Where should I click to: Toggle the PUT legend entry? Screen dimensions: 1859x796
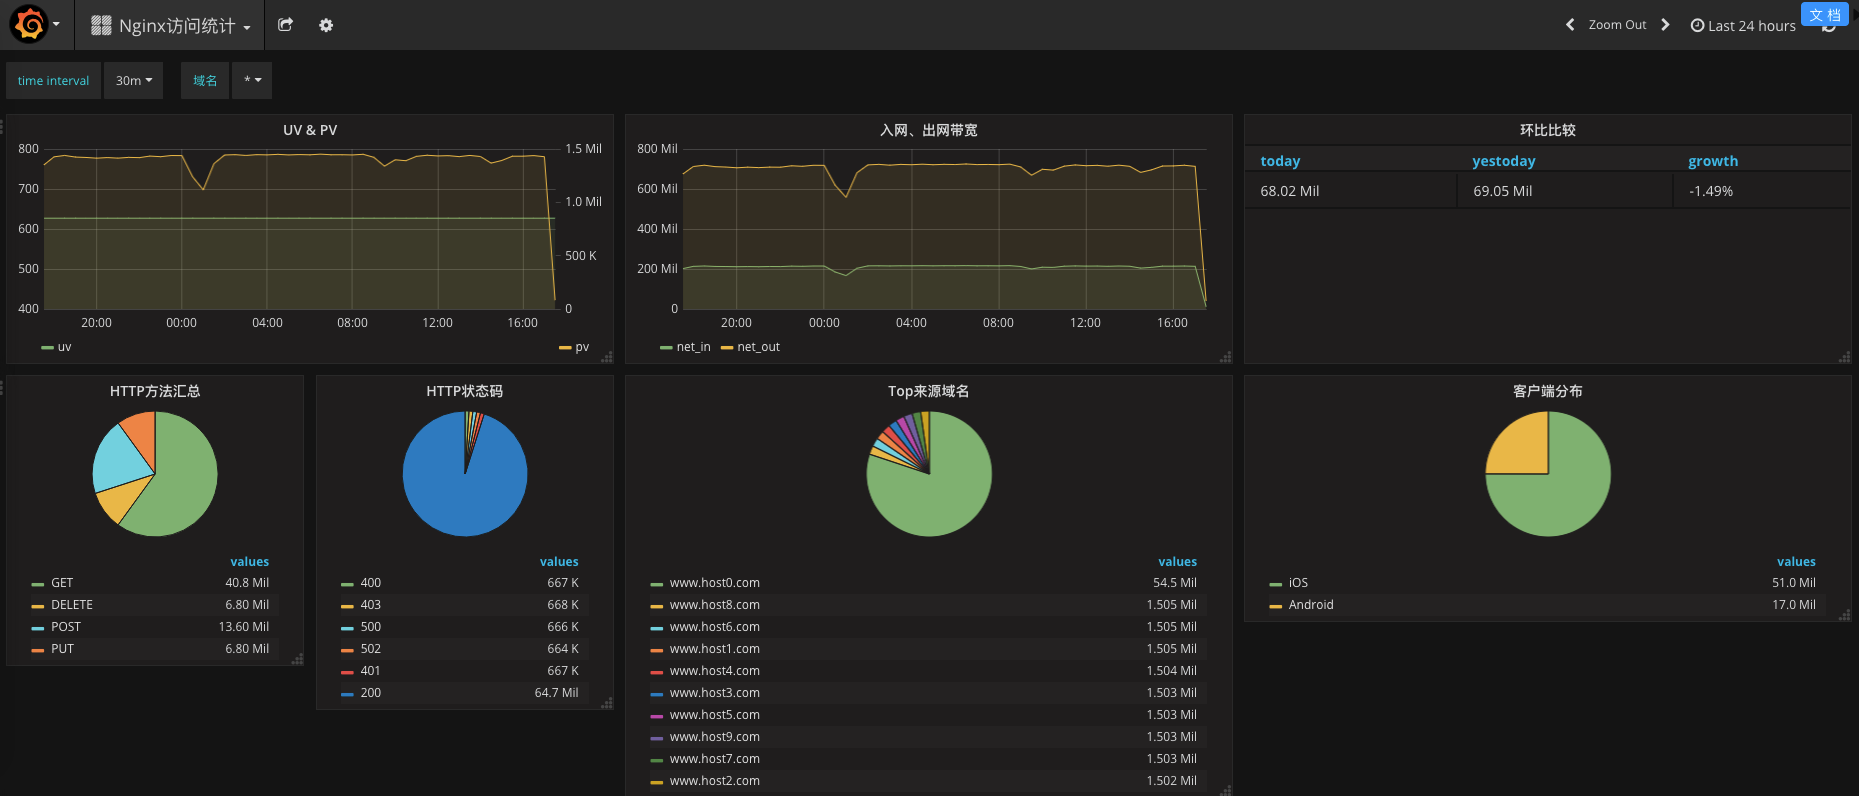point(62,649)
